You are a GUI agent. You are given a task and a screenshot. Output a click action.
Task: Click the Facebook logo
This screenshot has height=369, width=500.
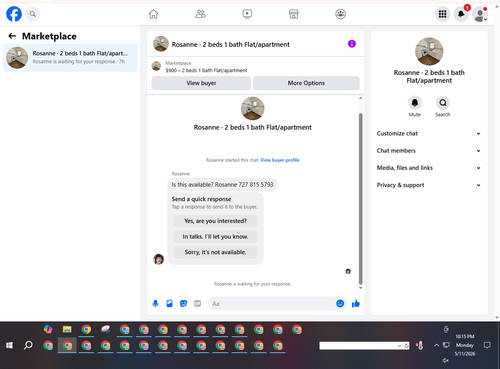[14, 14]
